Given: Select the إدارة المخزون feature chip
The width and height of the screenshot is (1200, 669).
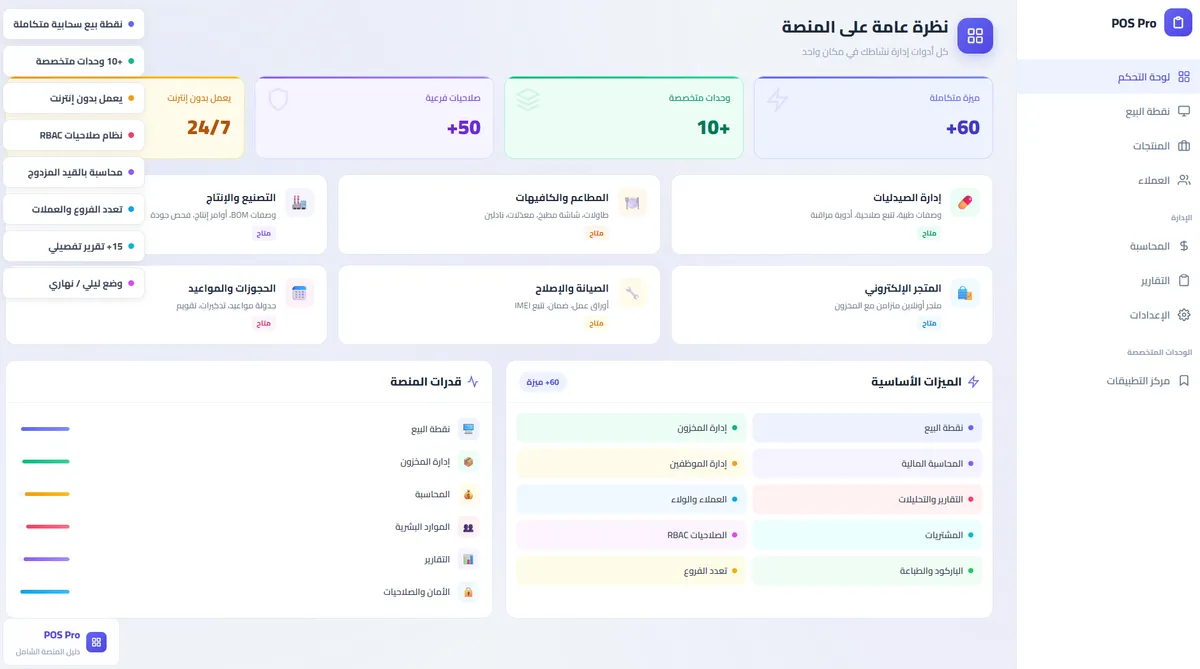Looking at the screenshot, I should (631, 428).
